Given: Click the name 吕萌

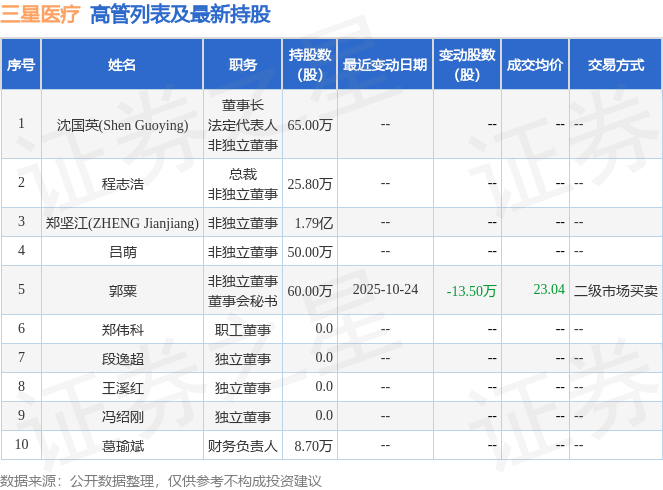Looking at the screenshot, I should tap(123, 252).
